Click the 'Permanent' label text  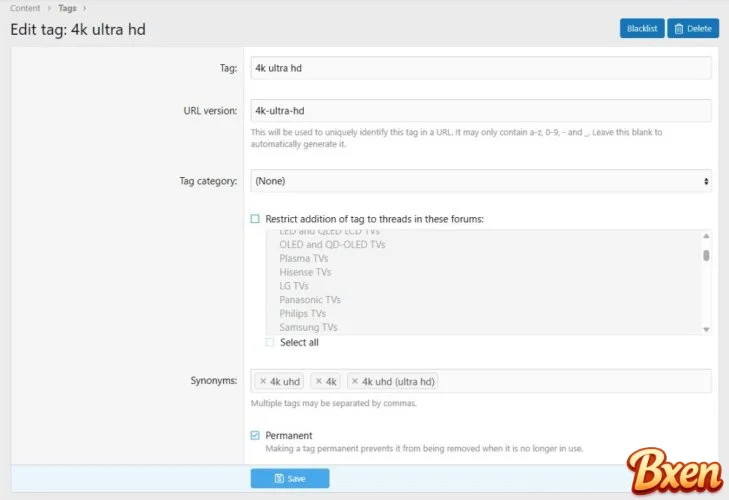click(x=289, y=435)
